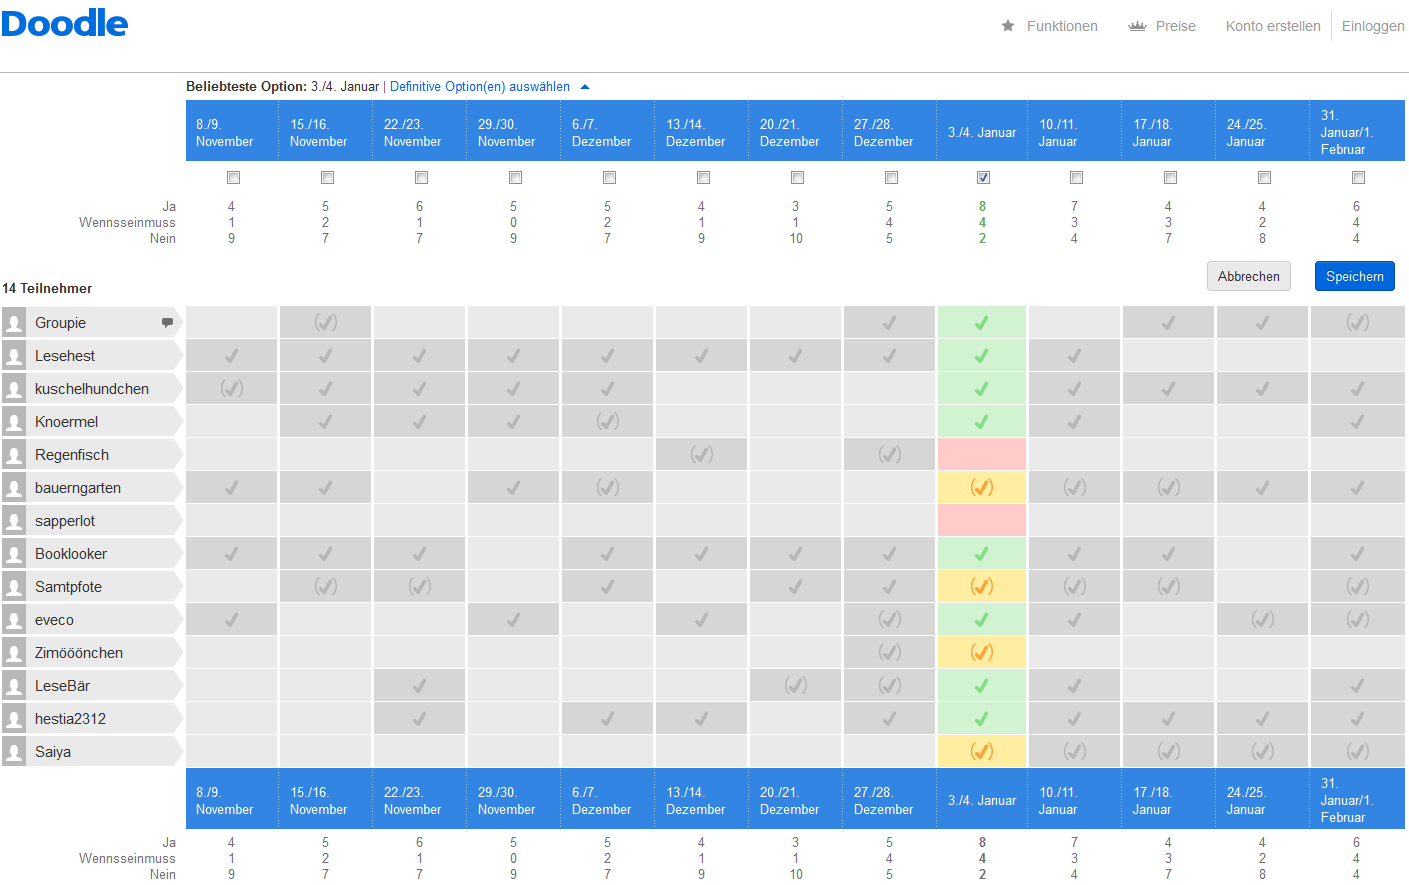Click the avatar icon for Lesehest
The width and height of the screenshot is (1409, 885).
pyautogui.click(x=14, y=356)
